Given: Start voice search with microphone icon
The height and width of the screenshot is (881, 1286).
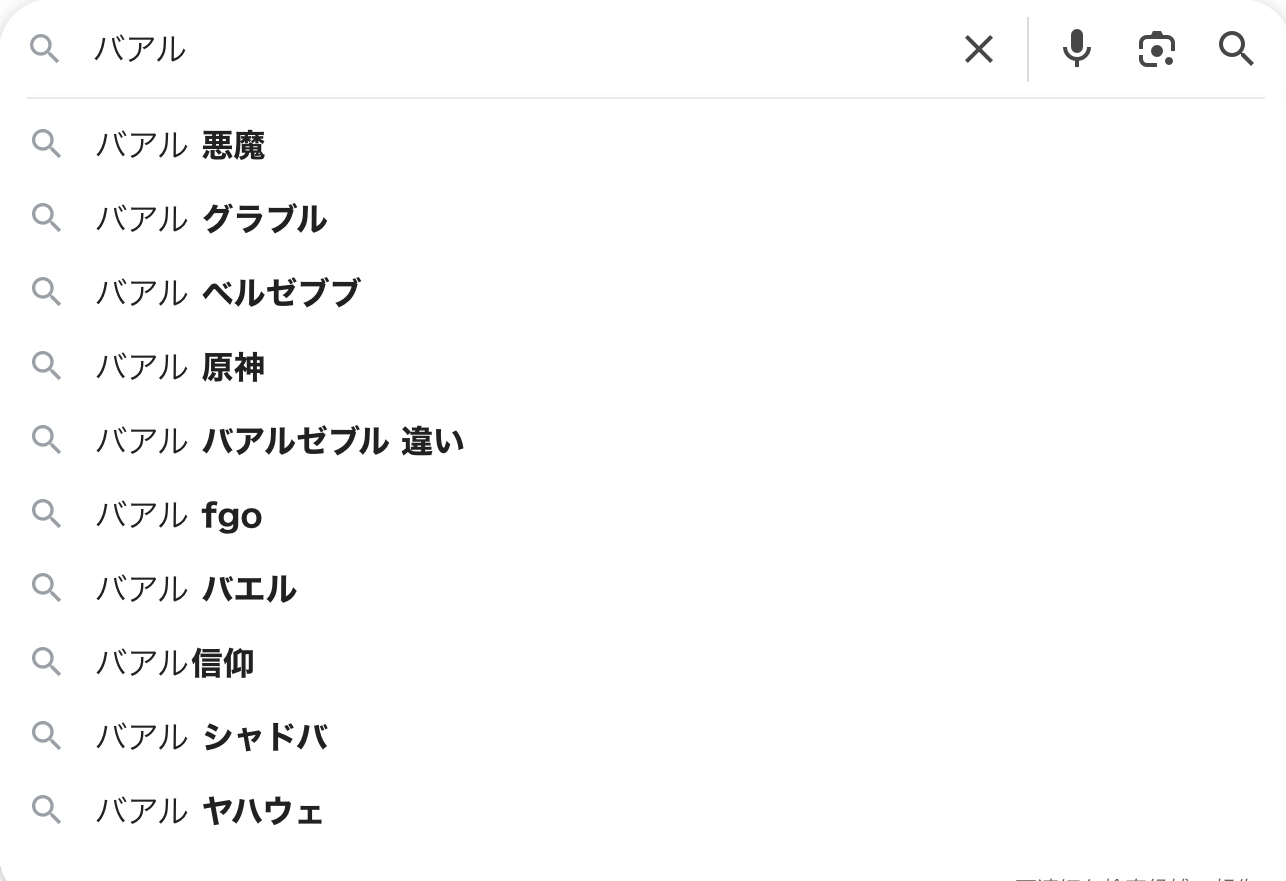Looking at the screenshot, I should 1076,49.
